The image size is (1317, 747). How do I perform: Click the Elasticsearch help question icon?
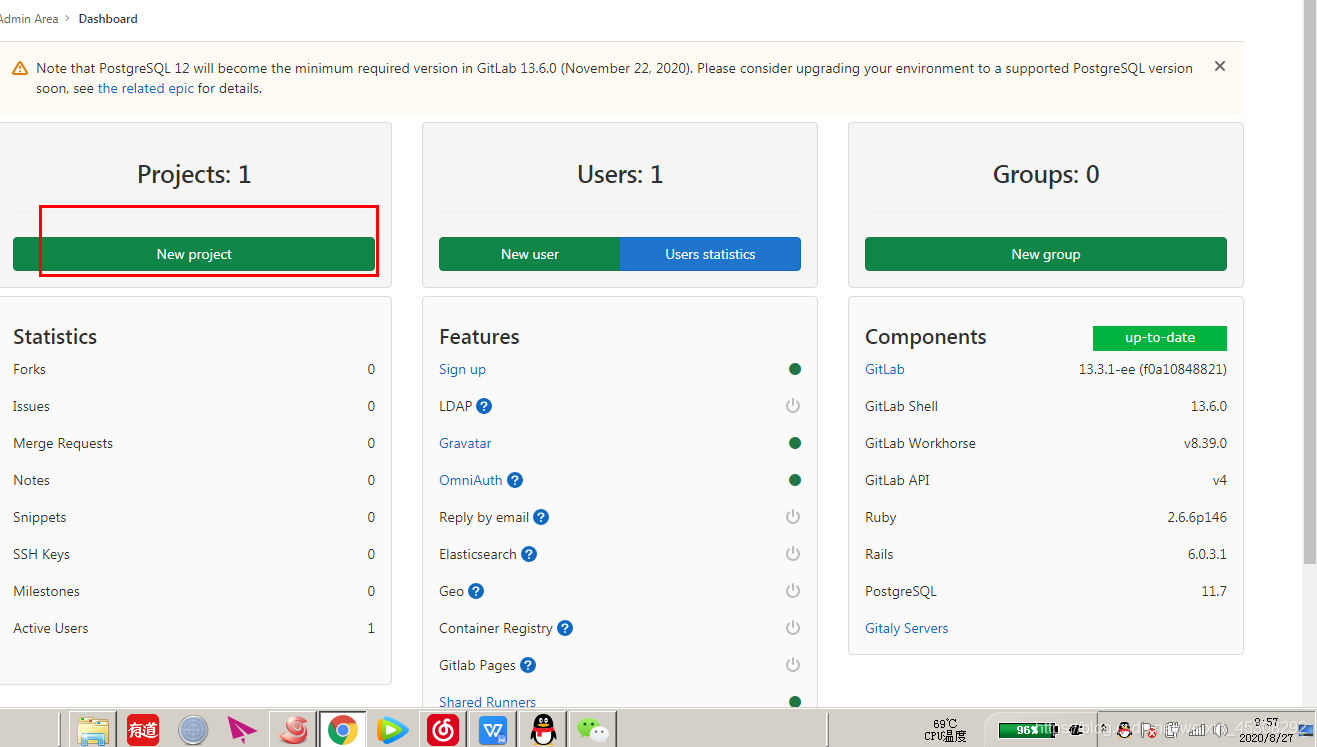(529, 554)
